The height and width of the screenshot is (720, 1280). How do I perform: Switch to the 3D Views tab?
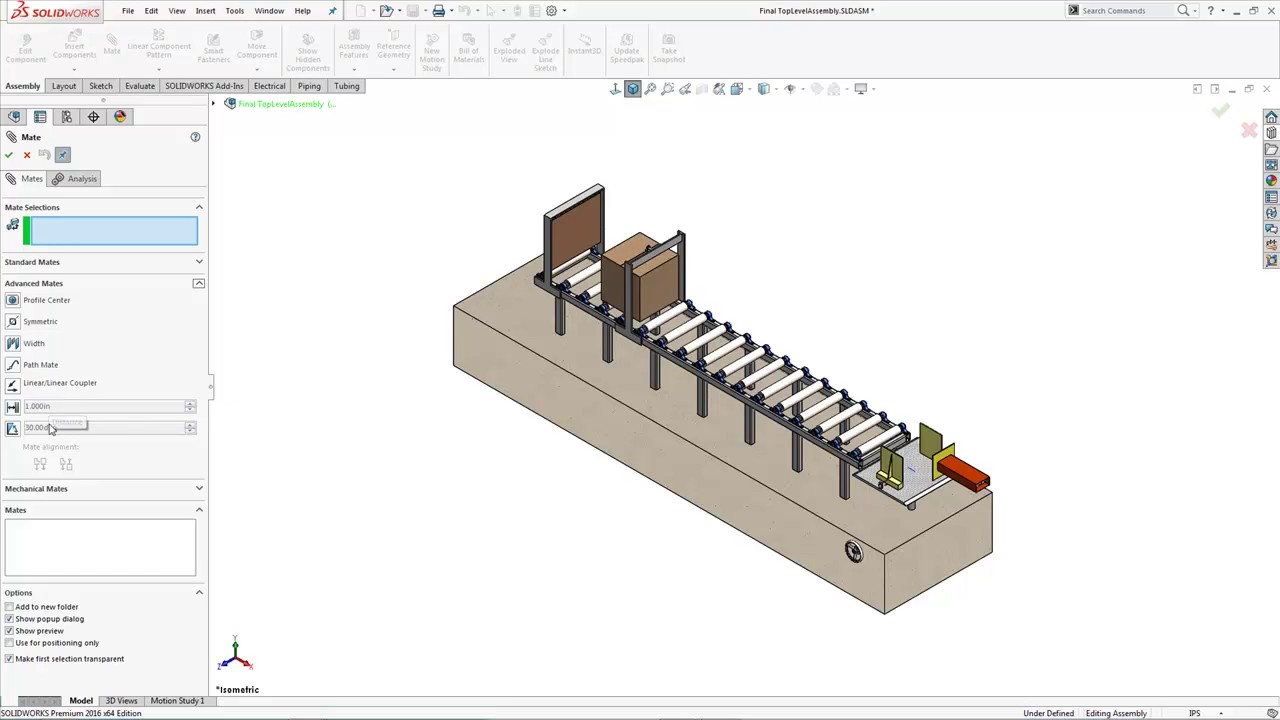121,701
